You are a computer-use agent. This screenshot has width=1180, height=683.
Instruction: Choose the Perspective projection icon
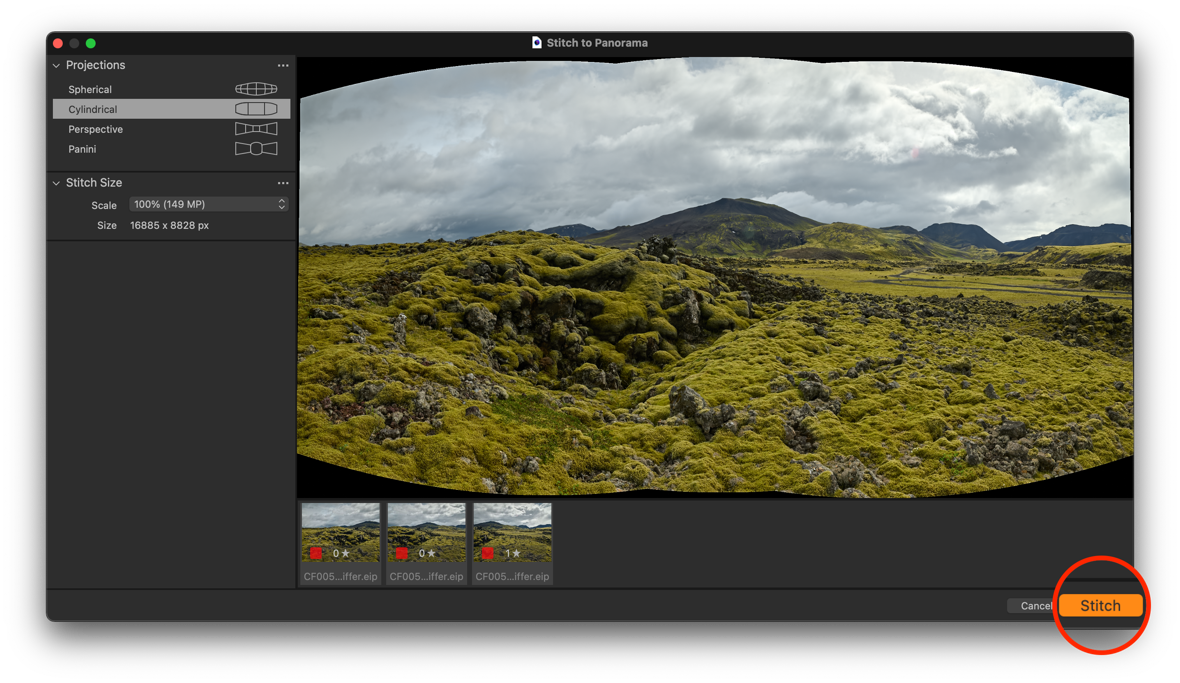[x=256, y=129]
